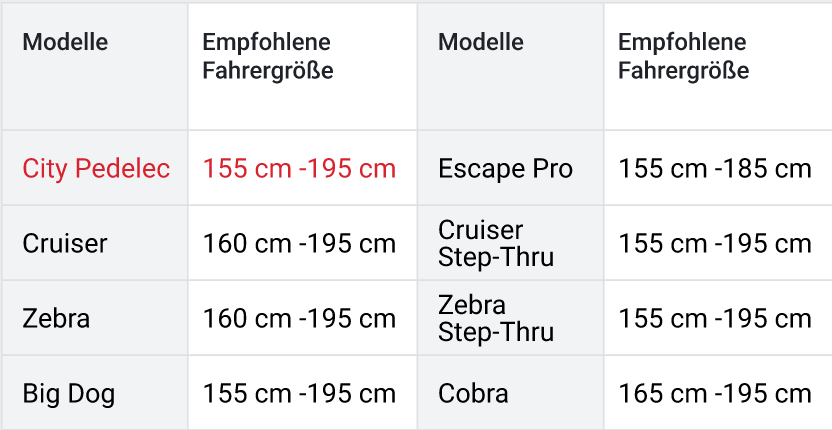Click Cobra's 165 cm -195 cm size

click(715, 393)
